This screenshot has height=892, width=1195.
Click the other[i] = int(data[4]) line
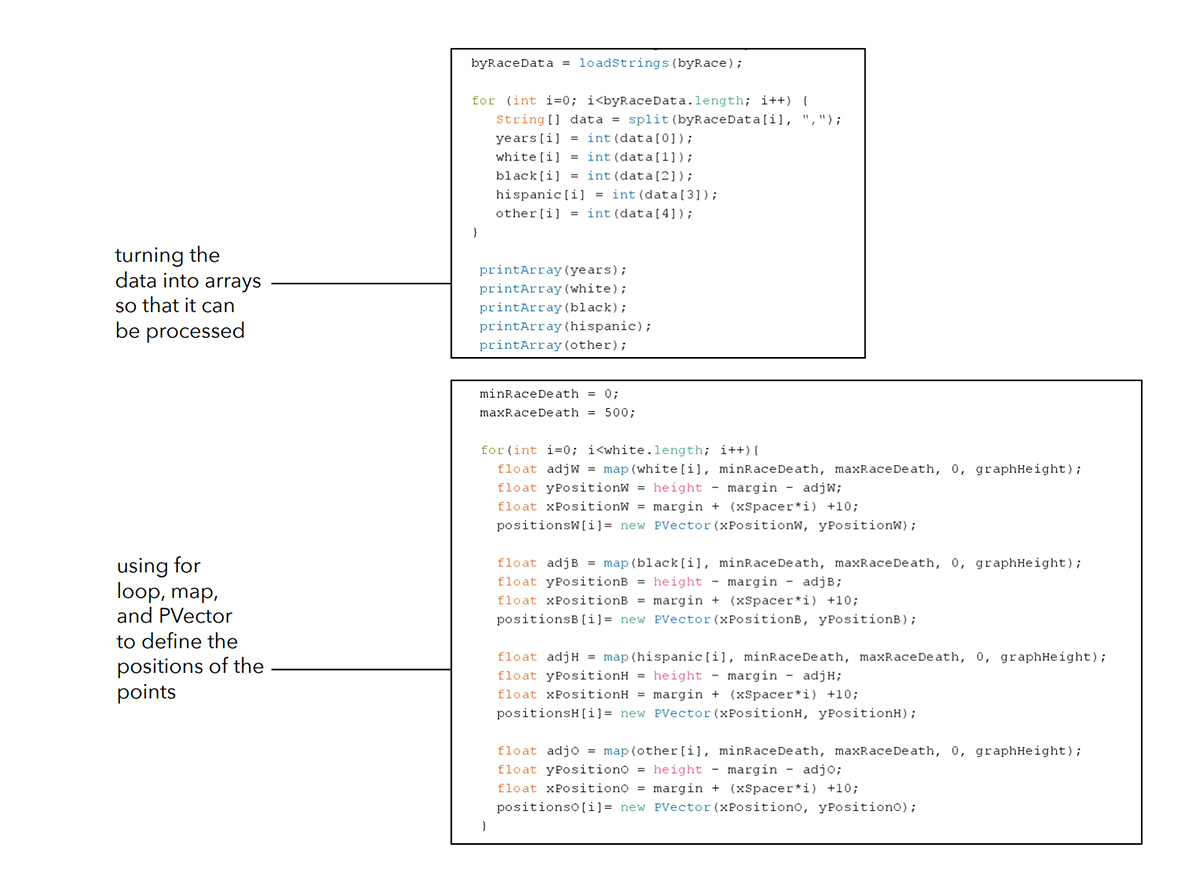pos(593,213)
